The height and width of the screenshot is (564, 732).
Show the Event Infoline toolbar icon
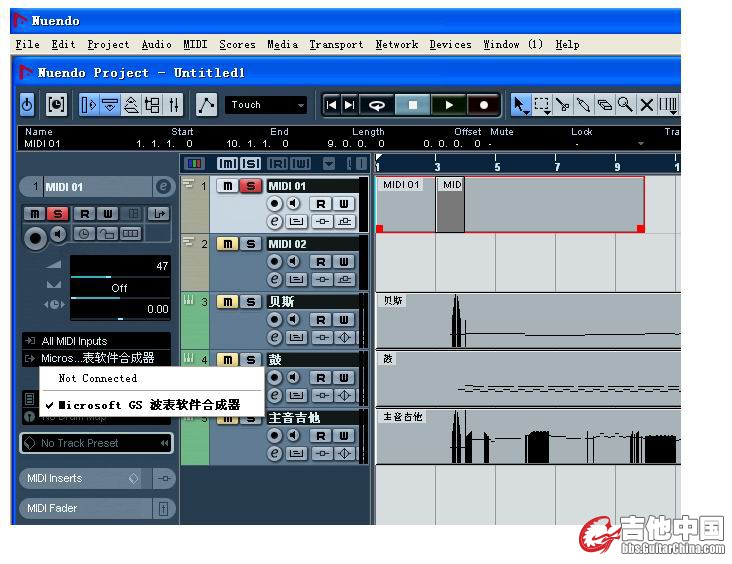(x=110, y=105)
